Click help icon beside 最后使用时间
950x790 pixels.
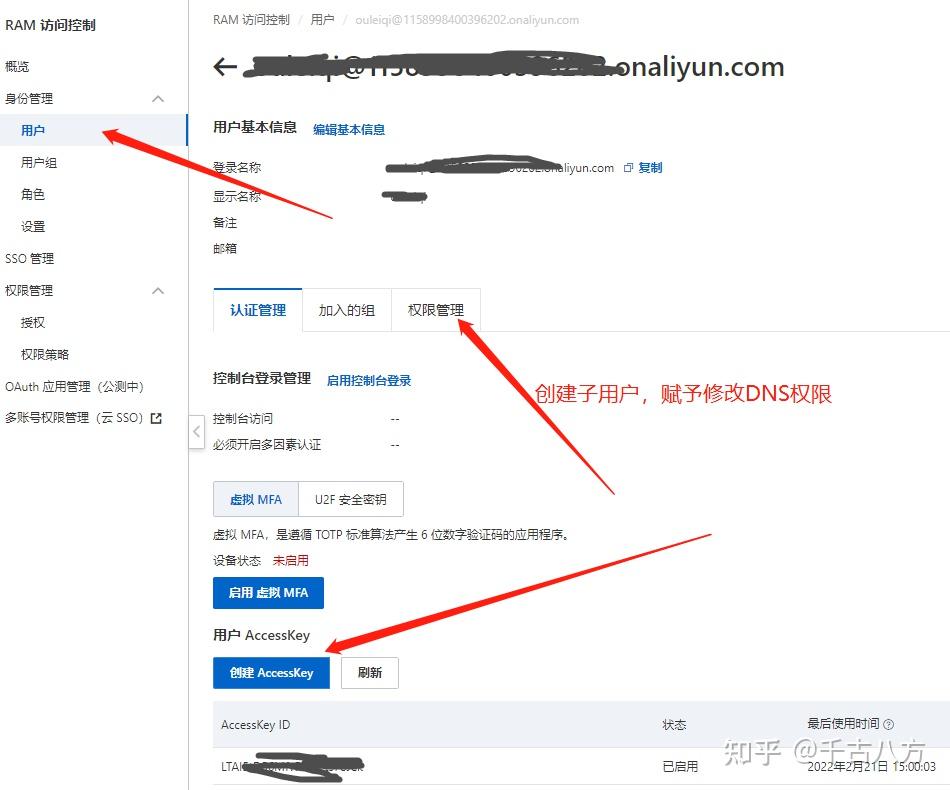tap(889, 724)
